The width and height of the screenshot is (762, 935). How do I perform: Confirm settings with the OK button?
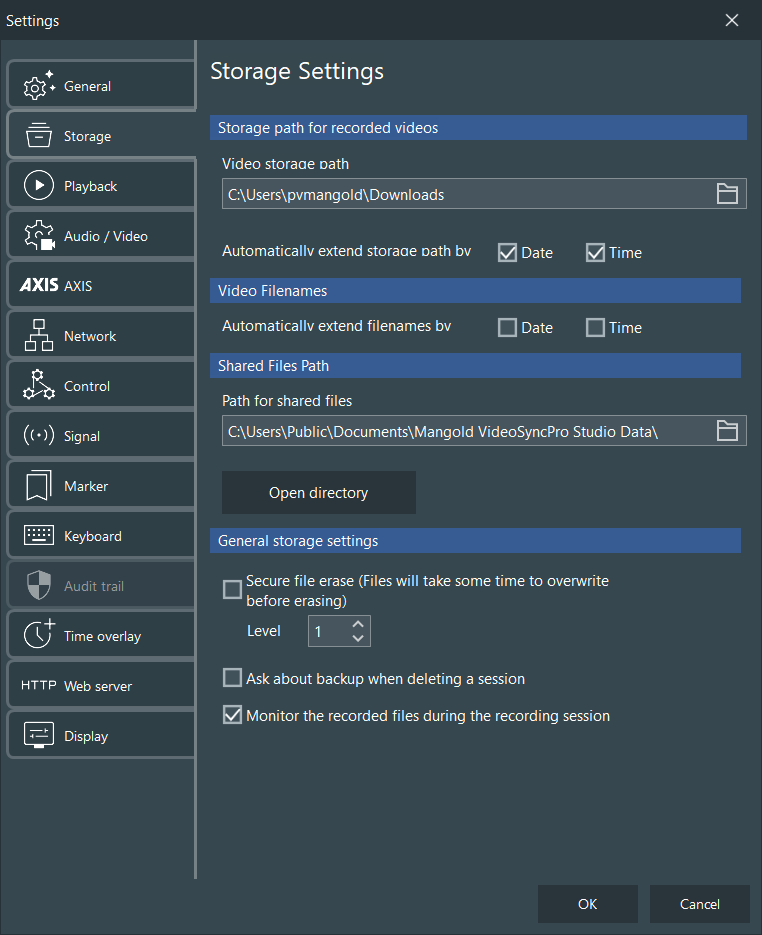tap(587, 904)
